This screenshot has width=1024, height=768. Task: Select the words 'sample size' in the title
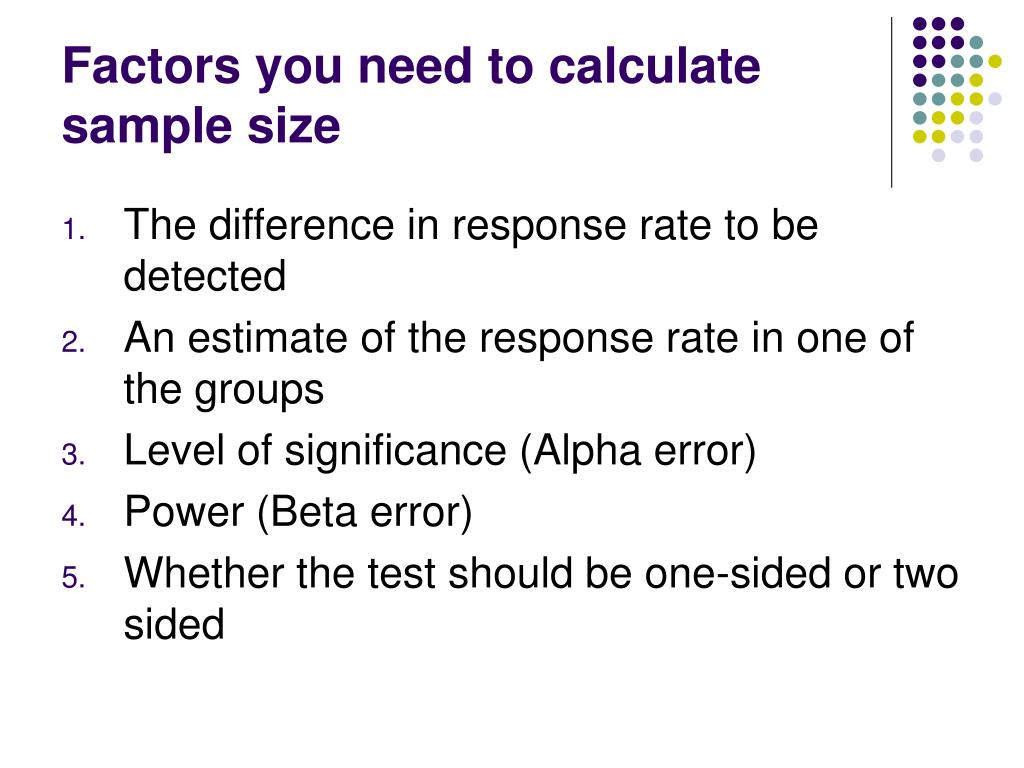[x=201, y=125]
